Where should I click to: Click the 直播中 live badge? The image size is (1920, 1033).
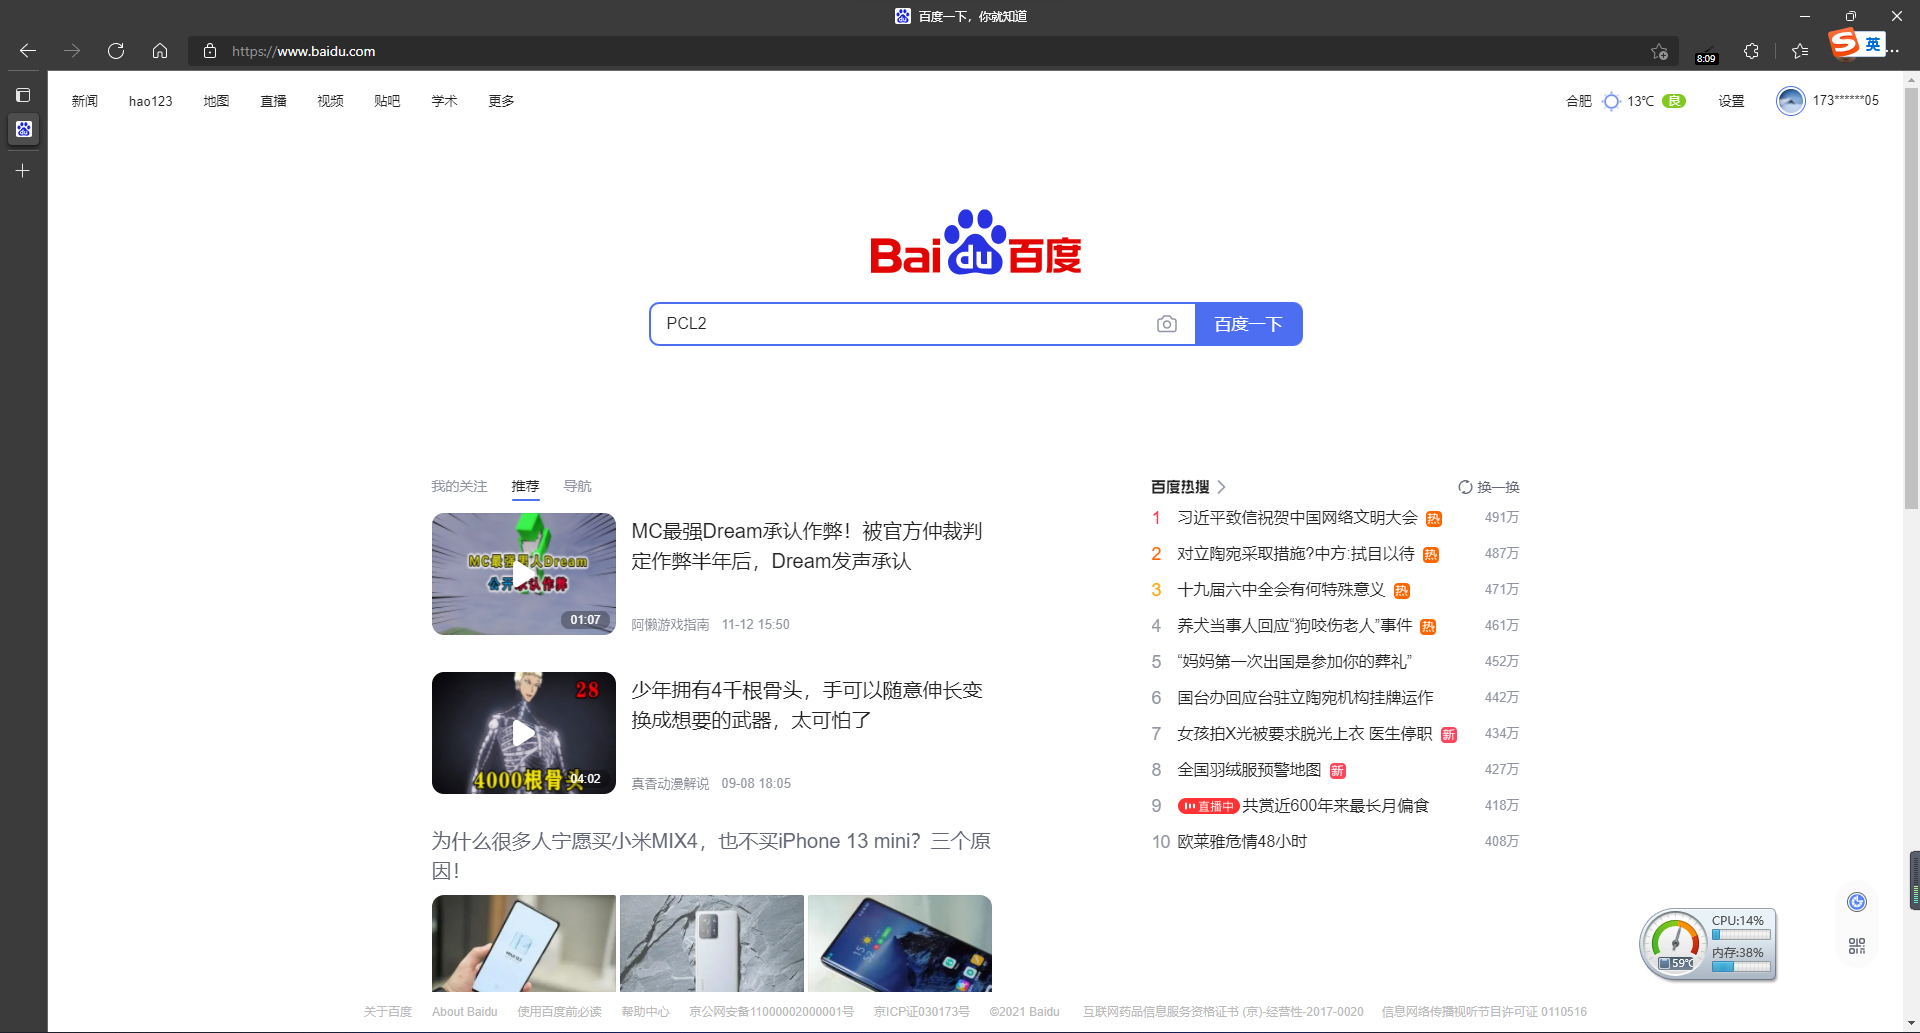tap(1208, 806)
